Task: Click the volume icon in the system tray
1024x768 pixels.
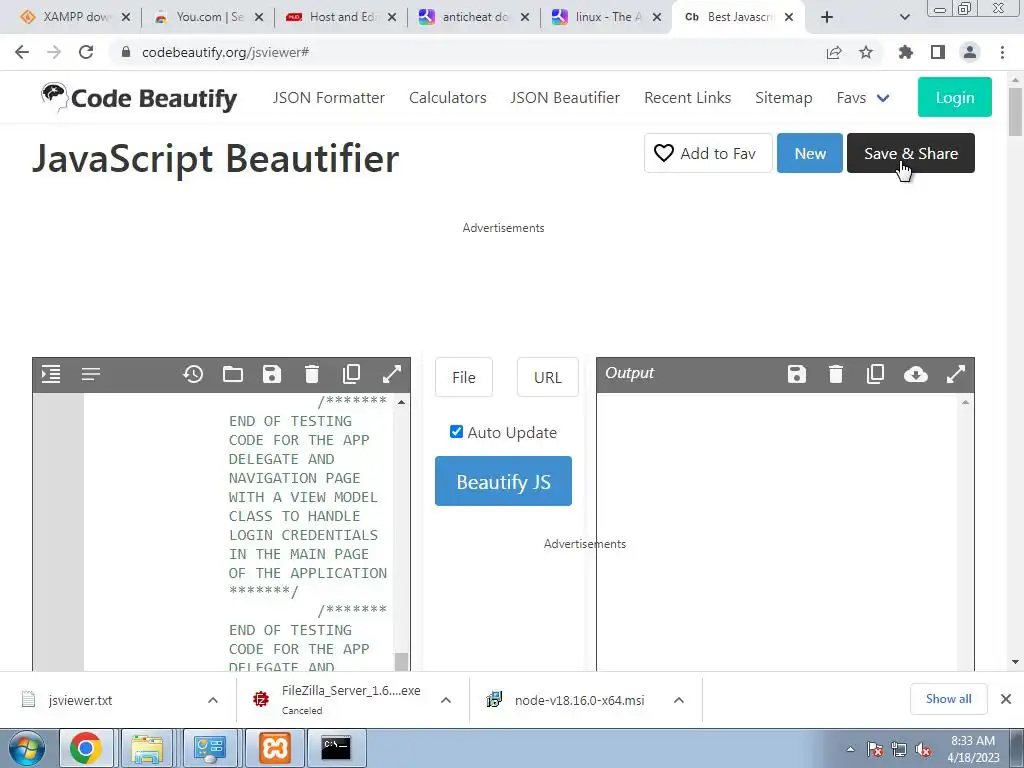Action: tap(923, 750)
